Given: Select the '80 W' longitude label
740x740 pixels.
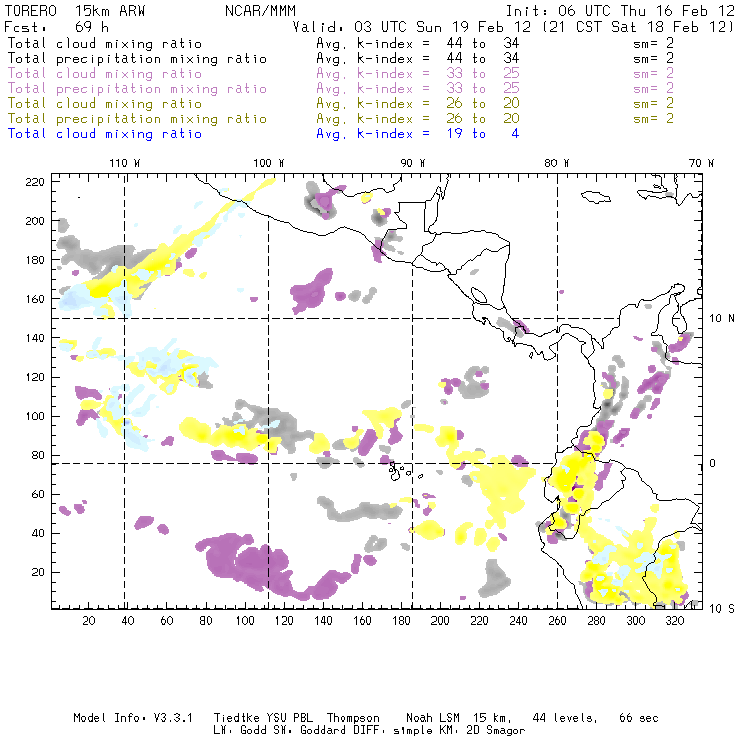Looking at the screenshot, I should click(x=557, y=163).
